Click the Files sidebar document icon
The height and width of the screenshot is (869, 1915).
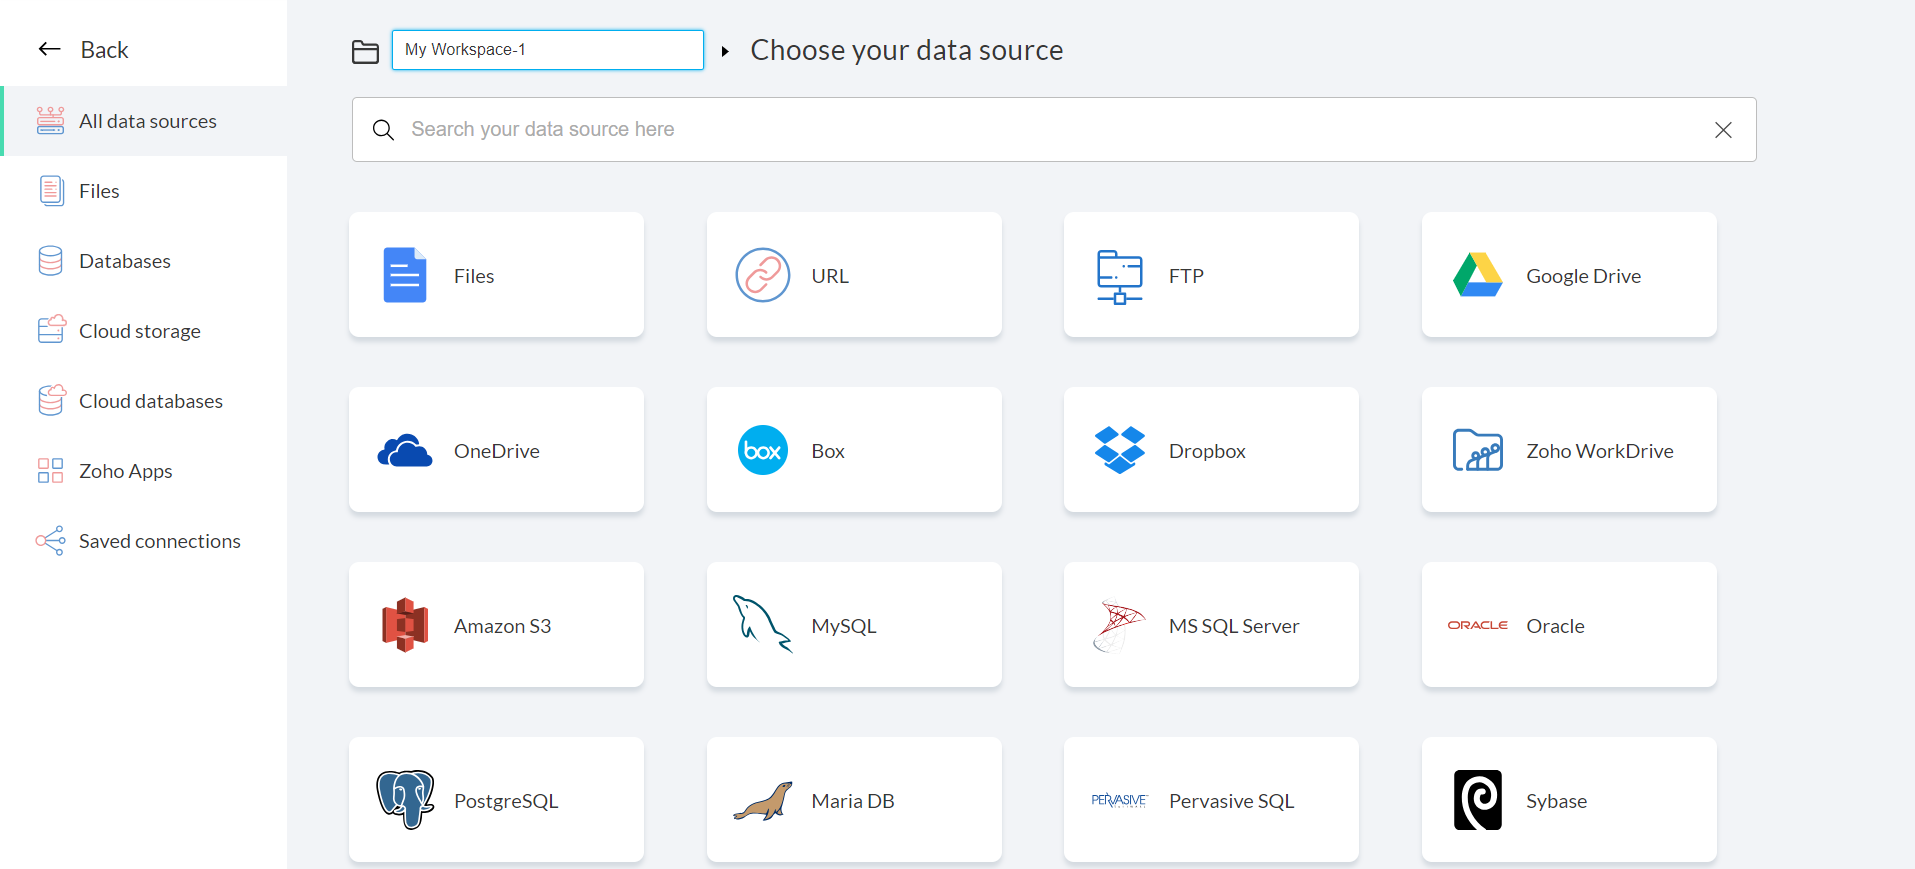point(50,191)
